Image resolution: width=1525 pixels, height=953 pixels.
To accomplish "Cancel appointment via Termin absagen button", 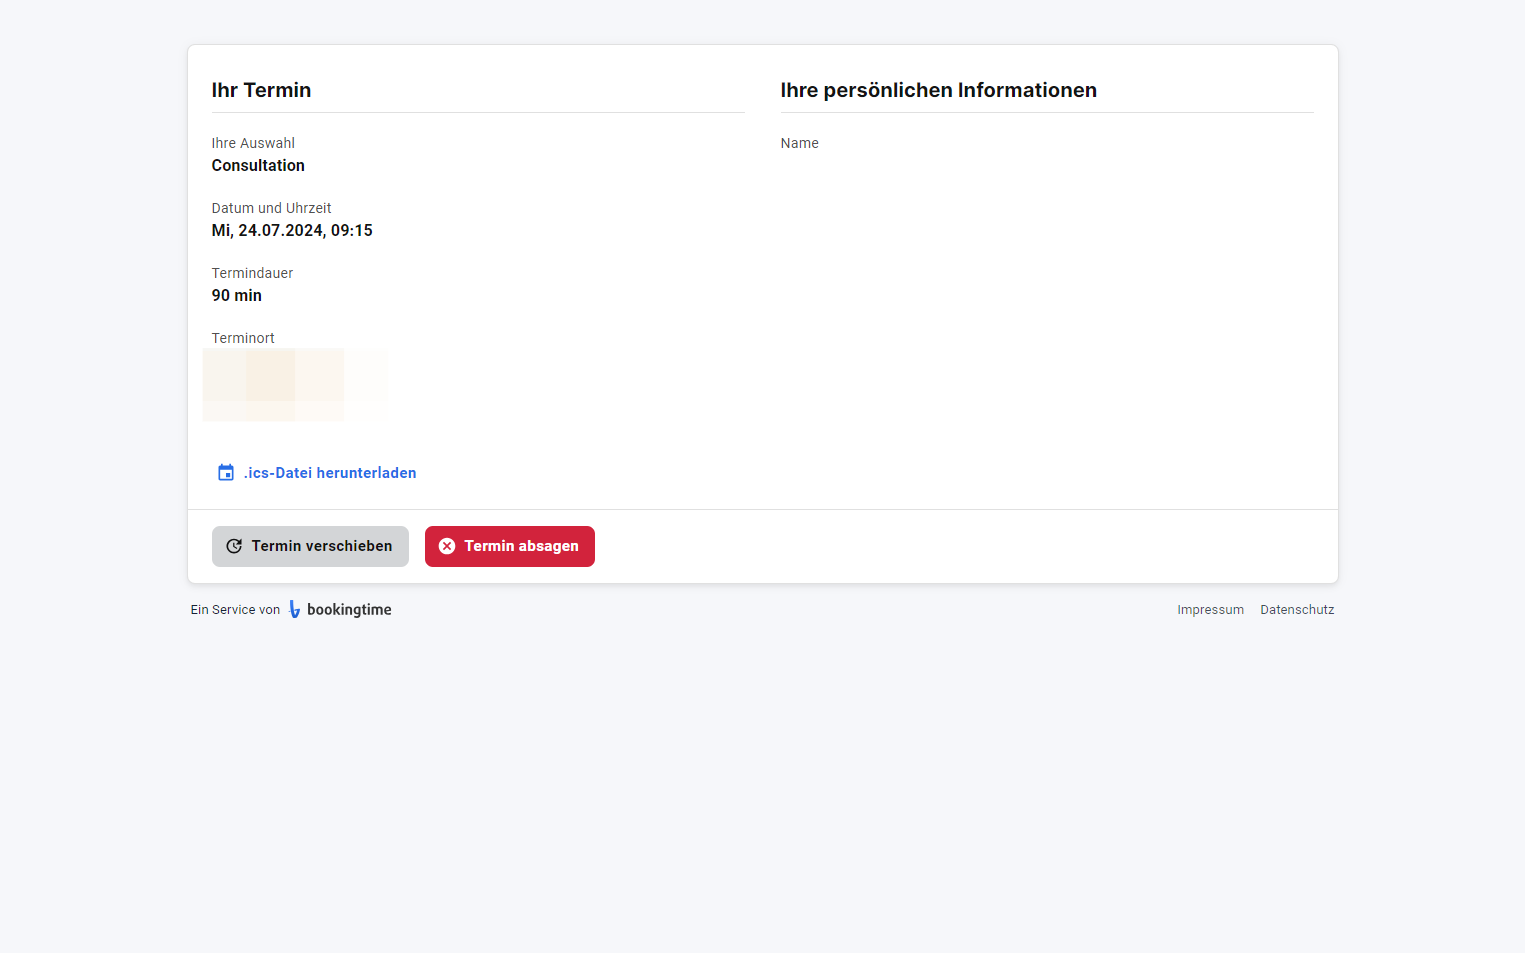I will click(510, 546).
